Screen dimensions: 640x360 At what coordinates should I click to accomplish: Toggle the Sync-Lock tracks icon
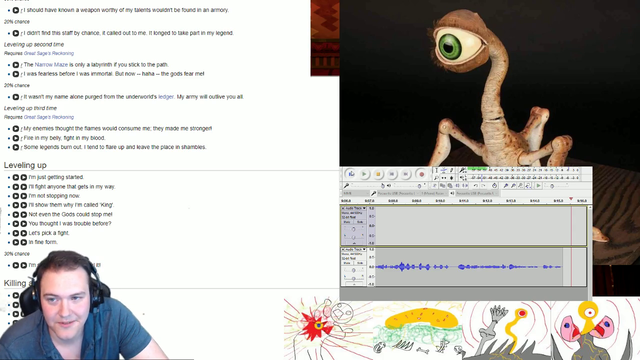click(494, 186)
